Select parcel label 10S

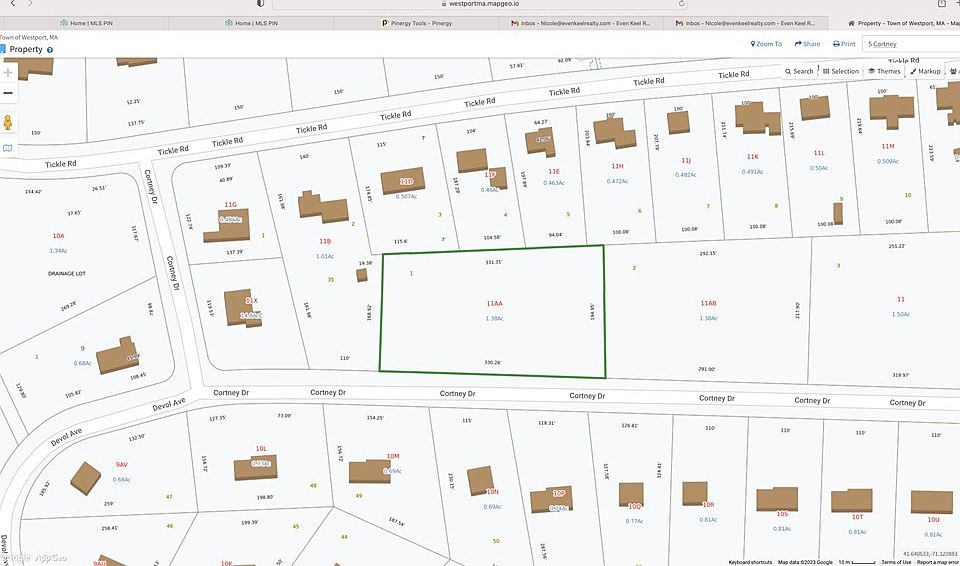point(782,514)
